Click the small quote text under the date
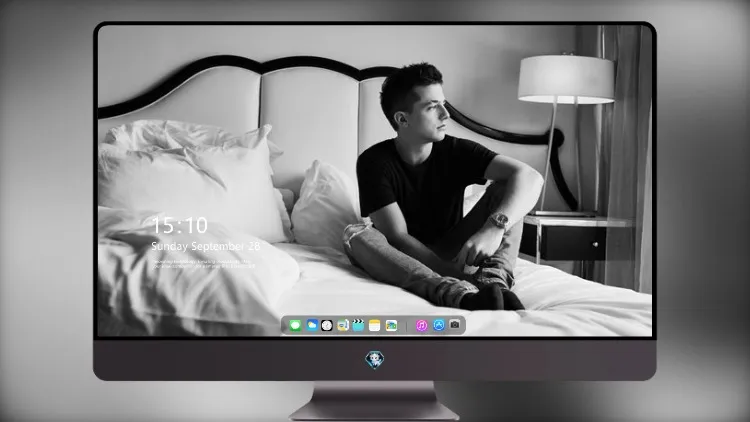The width and height of the screenshot is (750, 422). 203,264
